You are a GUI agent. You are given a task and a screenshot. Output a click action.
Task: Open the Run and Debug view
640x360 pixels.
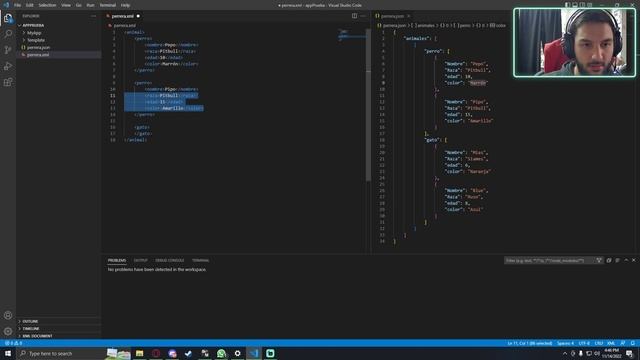tap(8, 66)
